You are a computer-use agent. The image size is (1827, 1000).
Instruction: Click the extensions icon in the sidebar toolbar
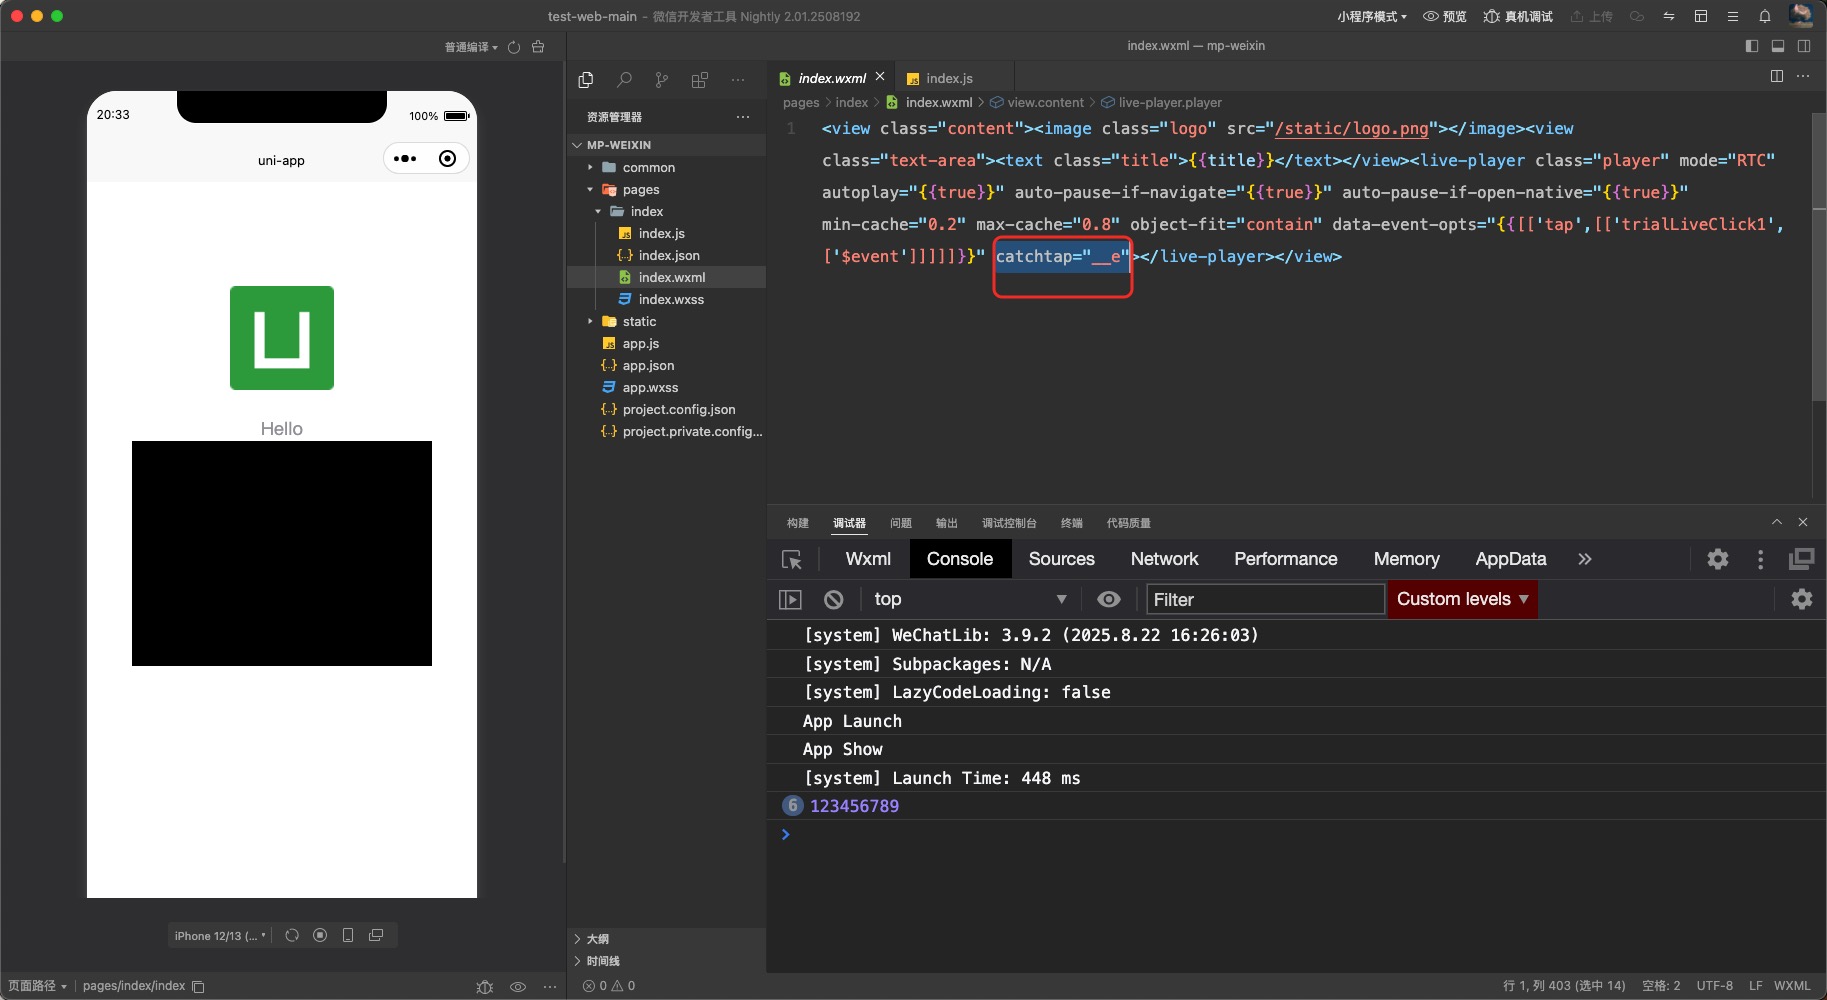pyautogui.click(x=699, y=80)
